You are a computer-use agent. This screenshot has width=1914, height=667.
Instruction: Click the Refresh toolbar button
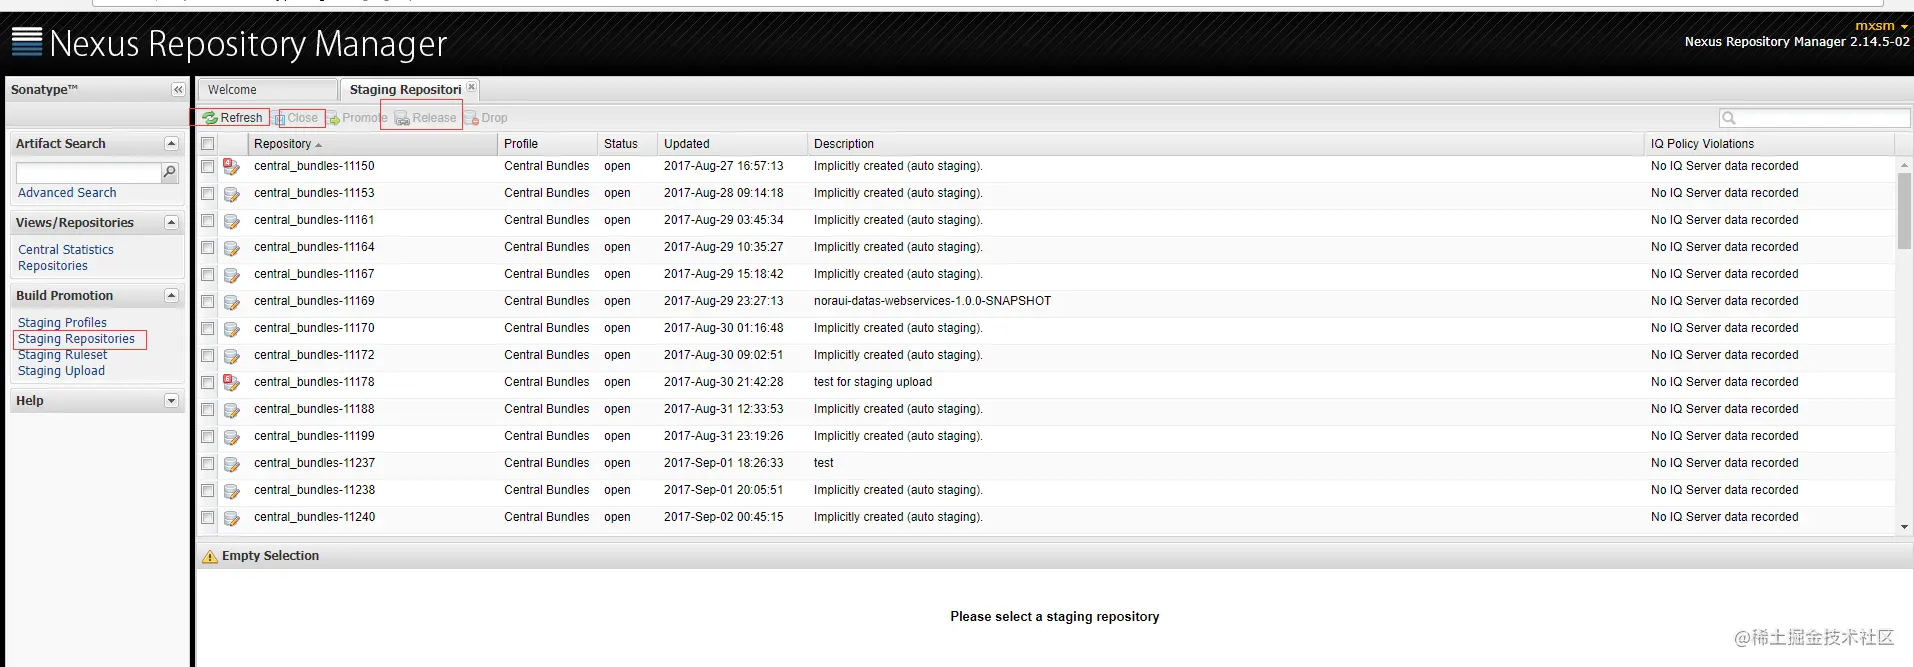pos(233,118)
